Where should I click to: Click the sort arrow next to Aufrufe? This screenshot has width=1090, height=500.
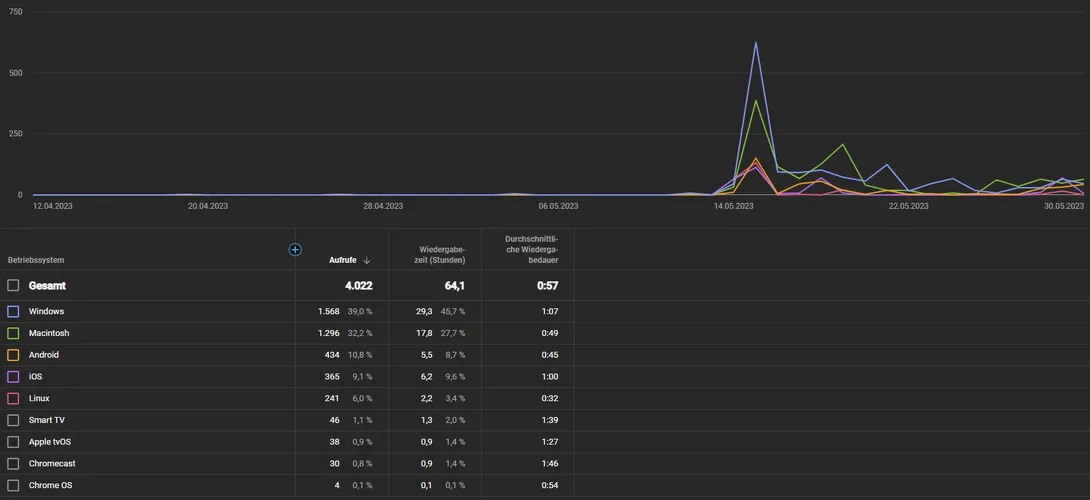(366, 260)
